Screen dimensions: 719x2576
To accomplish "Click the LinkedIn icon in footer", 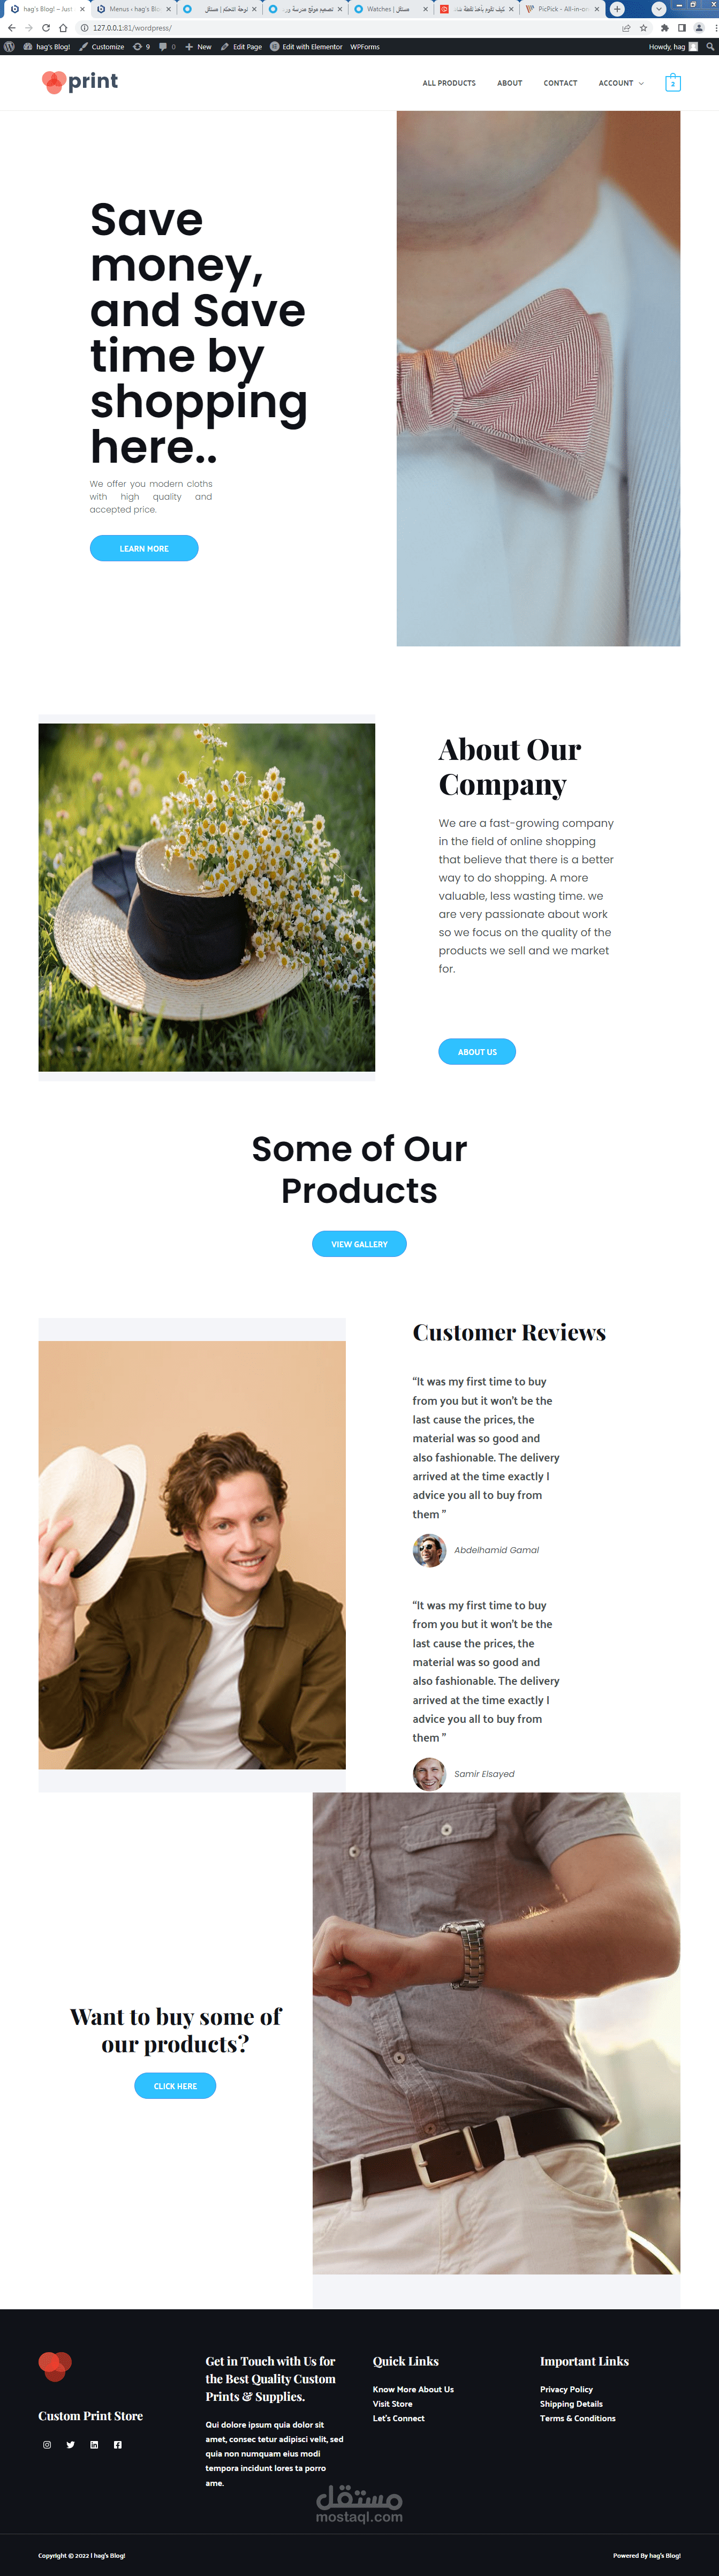I will point(94,2444).
